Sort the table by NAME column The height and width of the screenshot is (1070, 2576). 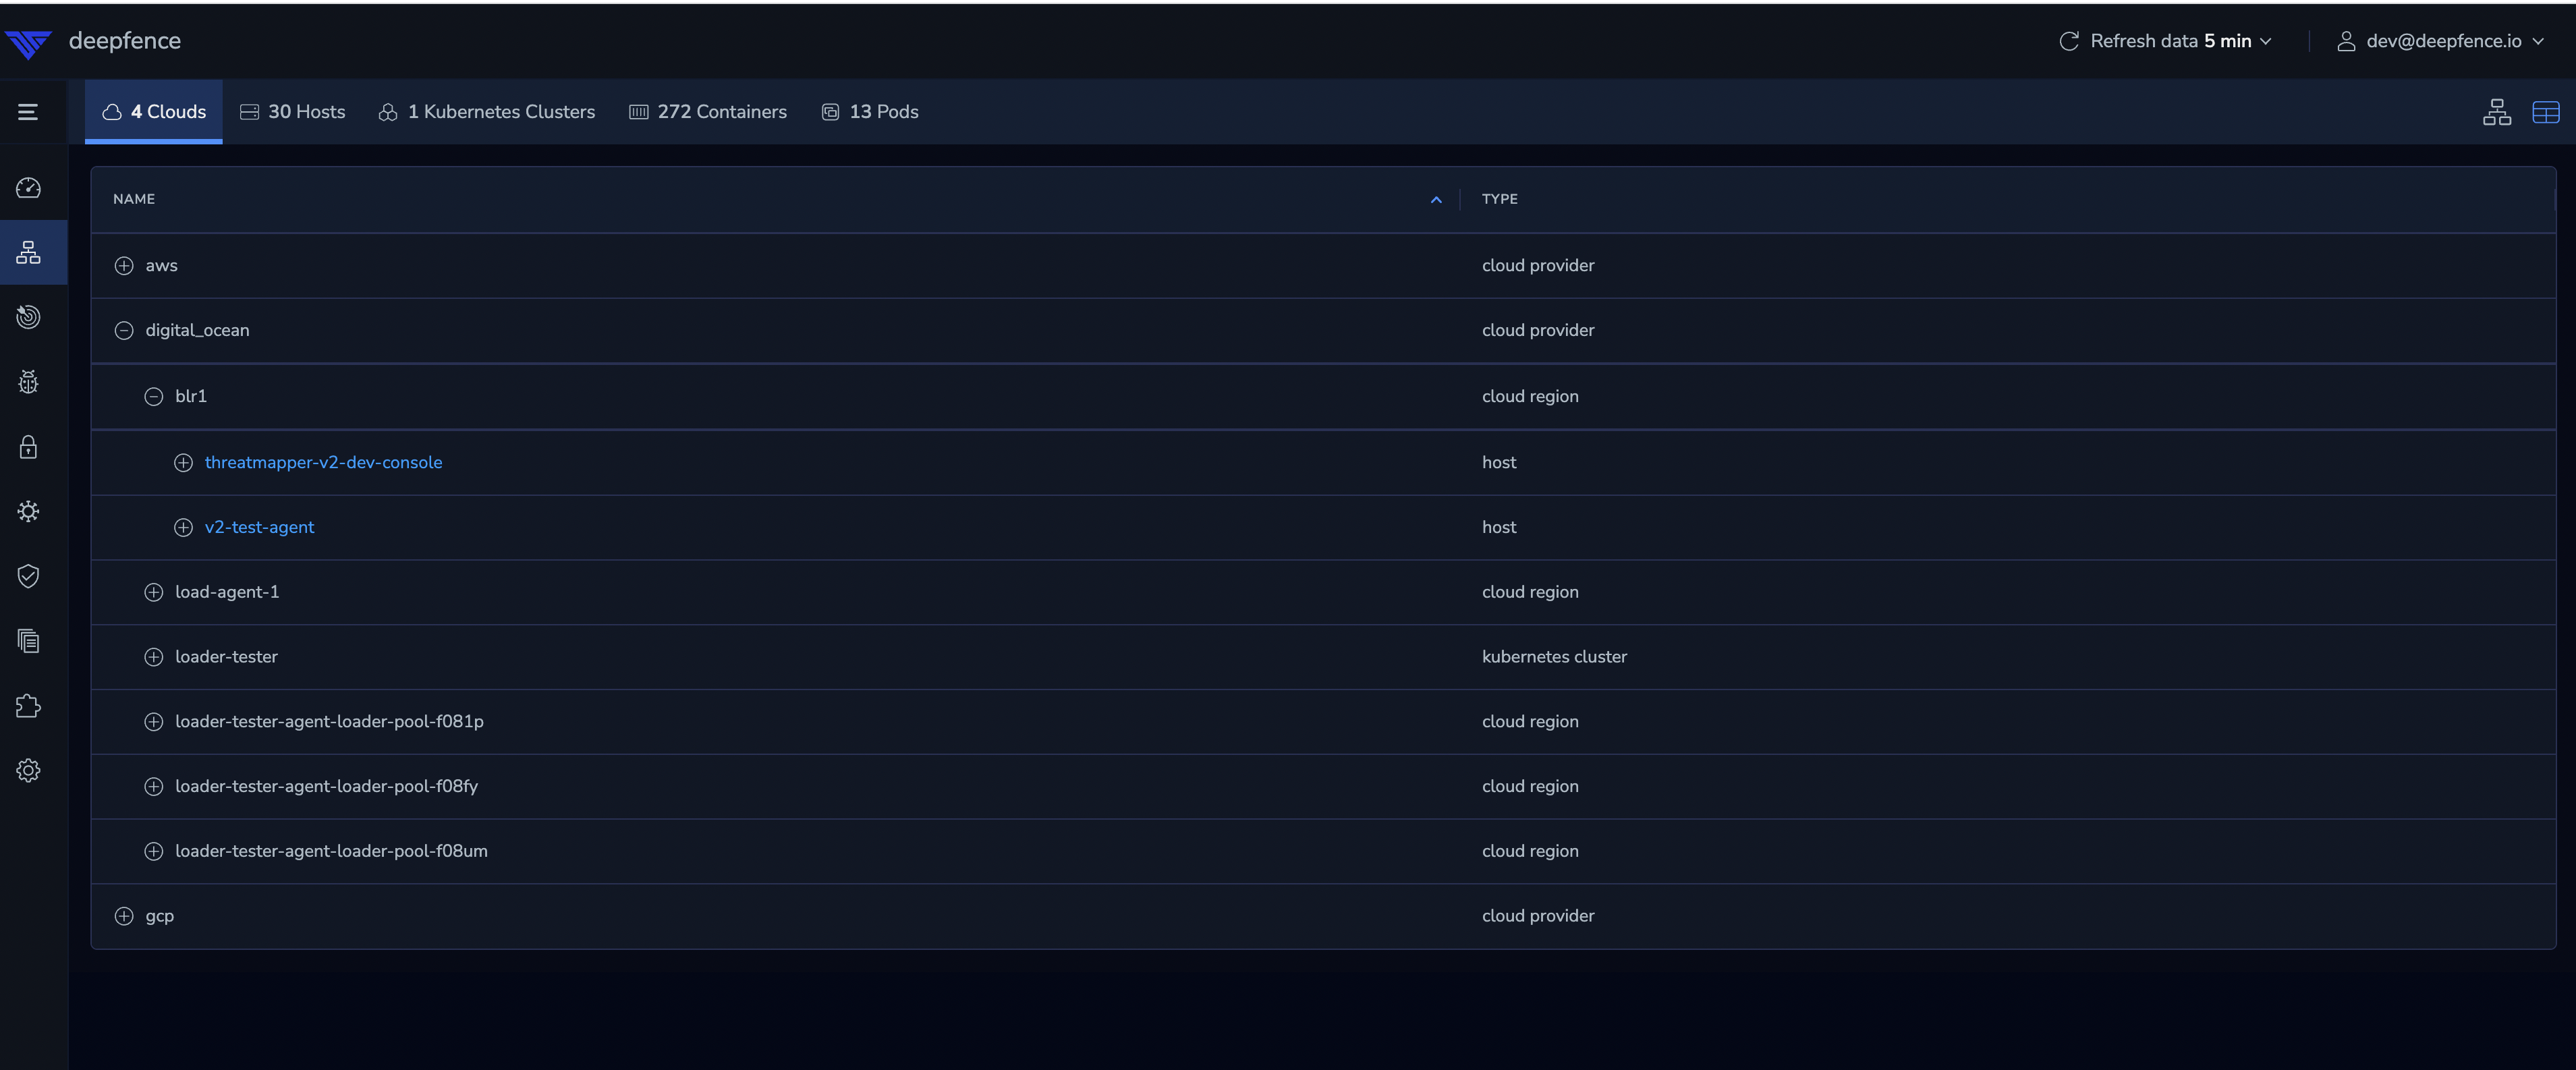pyautogui.click(x=134, y=199)
